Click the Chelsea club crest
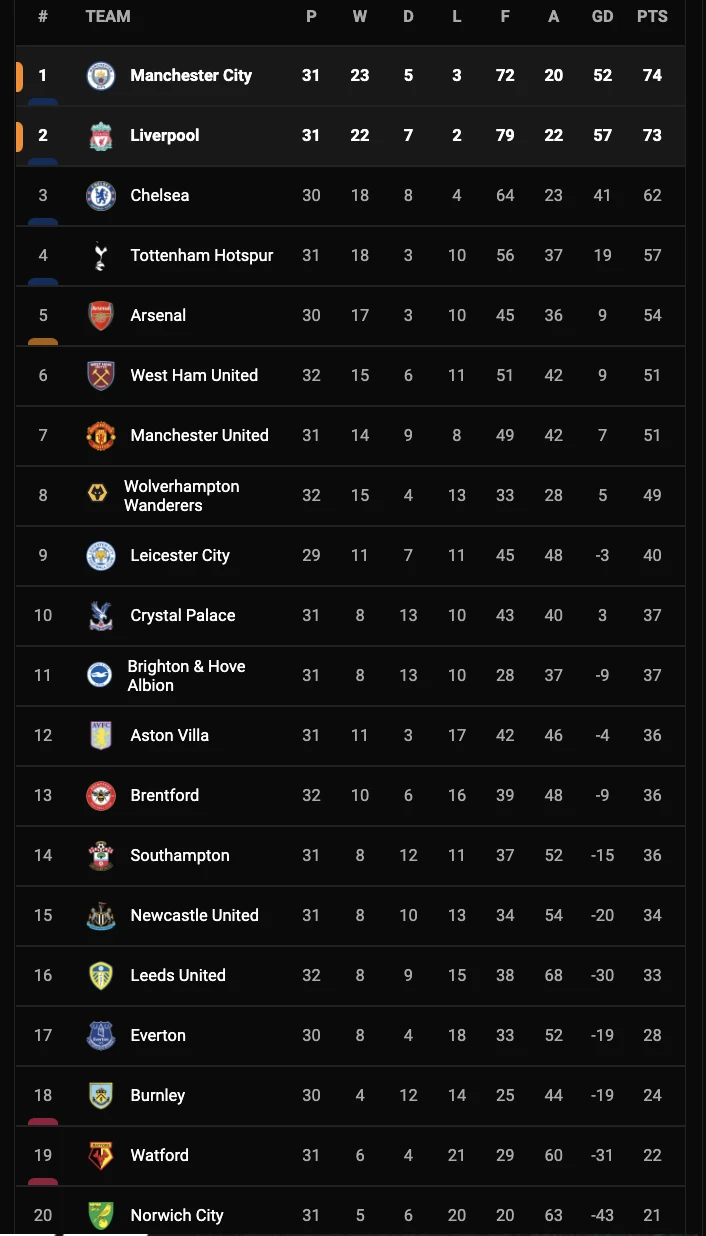The image size is (706, 1236). [101, 196]
